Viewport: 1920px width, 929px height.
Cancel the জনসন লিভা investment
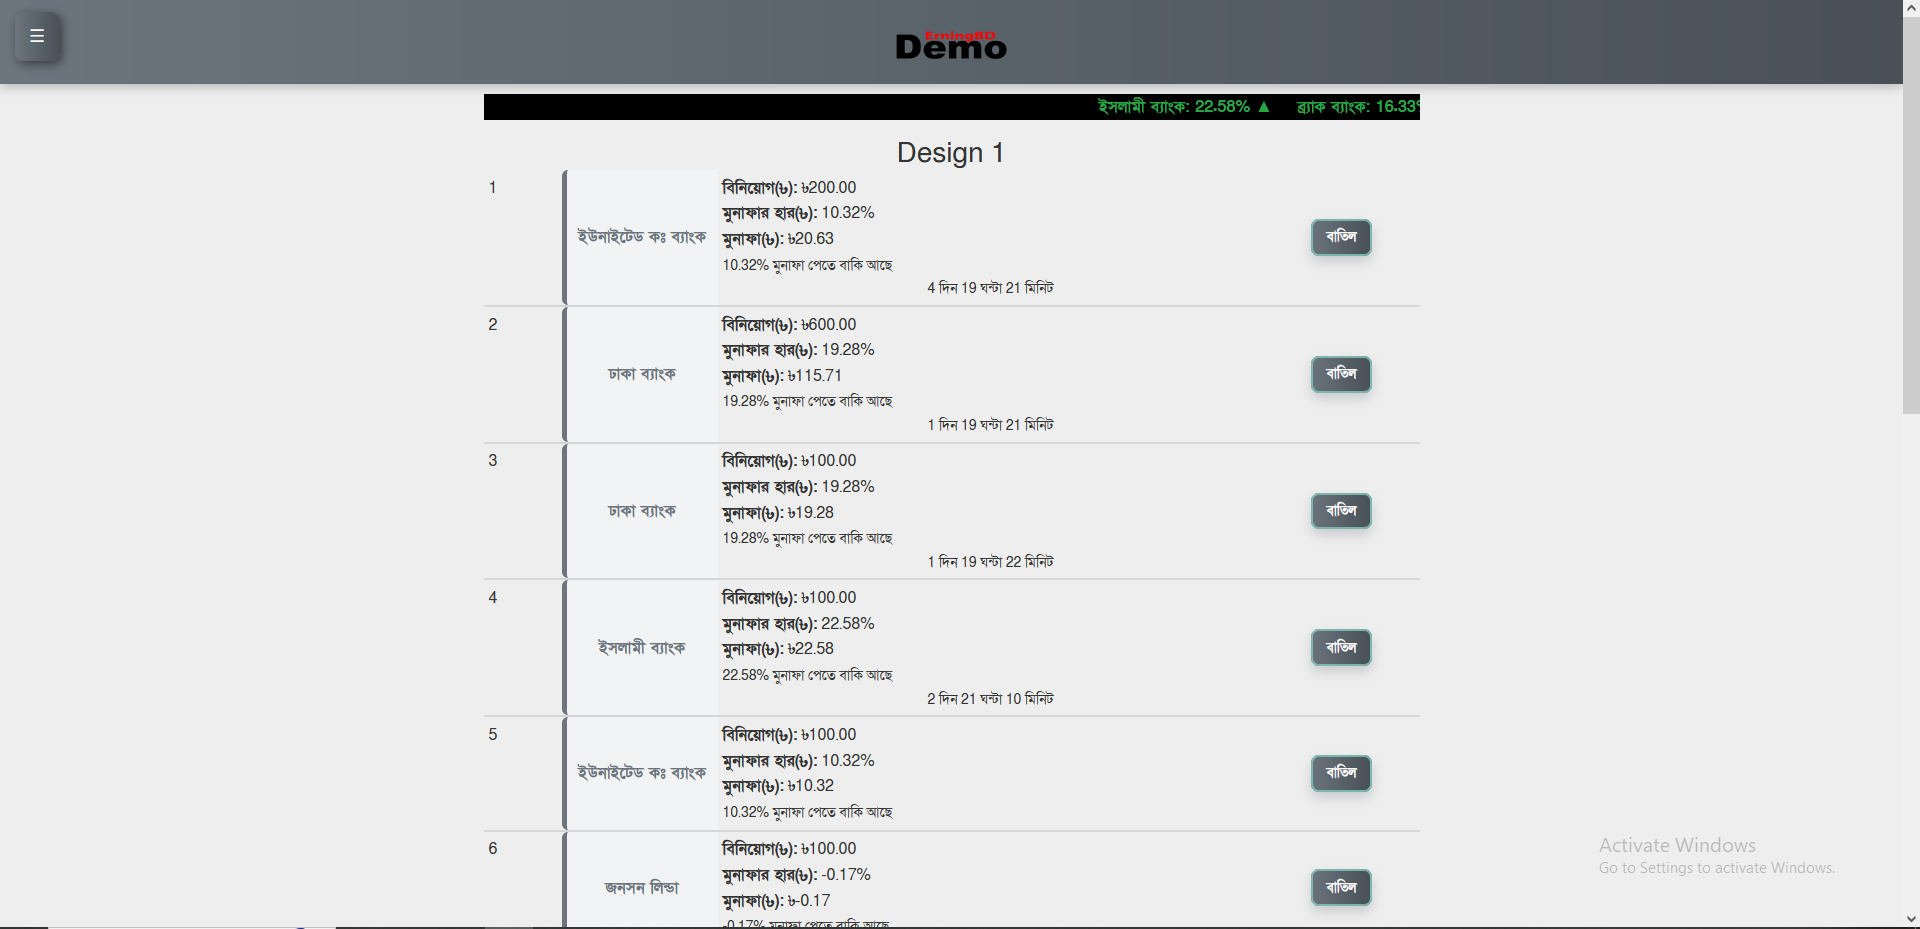(x=1340, y=887)
